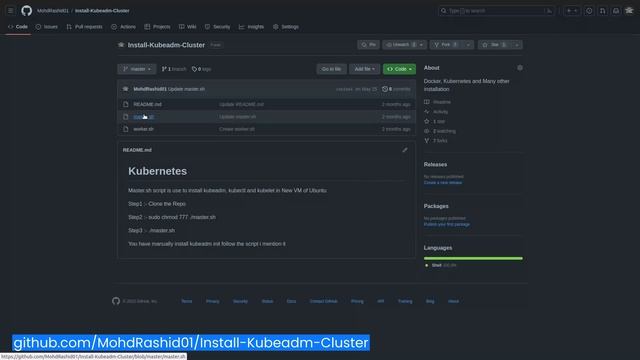The width and height of the screenshot is (640, 360).
Task: Click the Releases heading
Action: (x=435, y=164)
